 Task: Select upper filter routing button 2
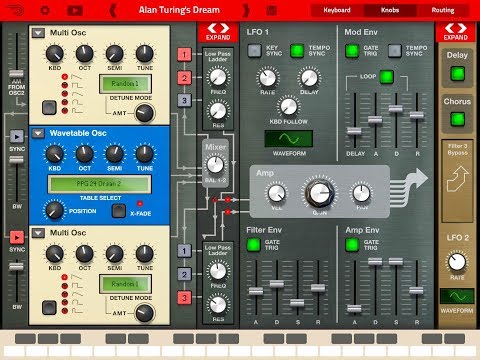click(184, 78)
